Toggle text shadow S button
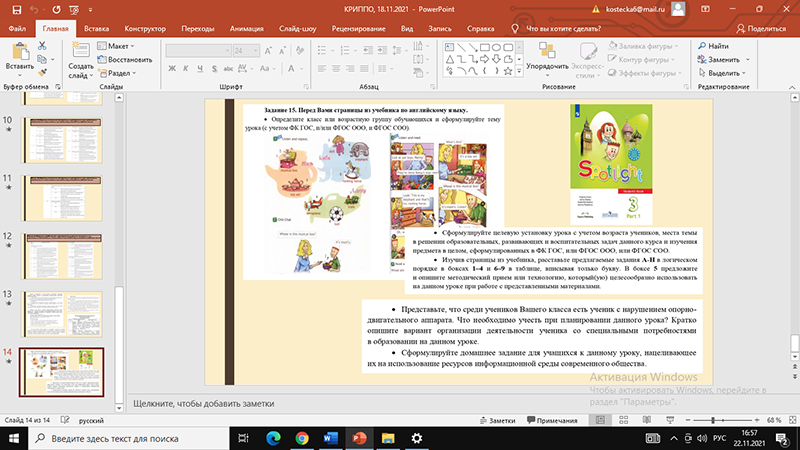Image resolution: width=800 pixels, height=450 pixels. point(214,68)
